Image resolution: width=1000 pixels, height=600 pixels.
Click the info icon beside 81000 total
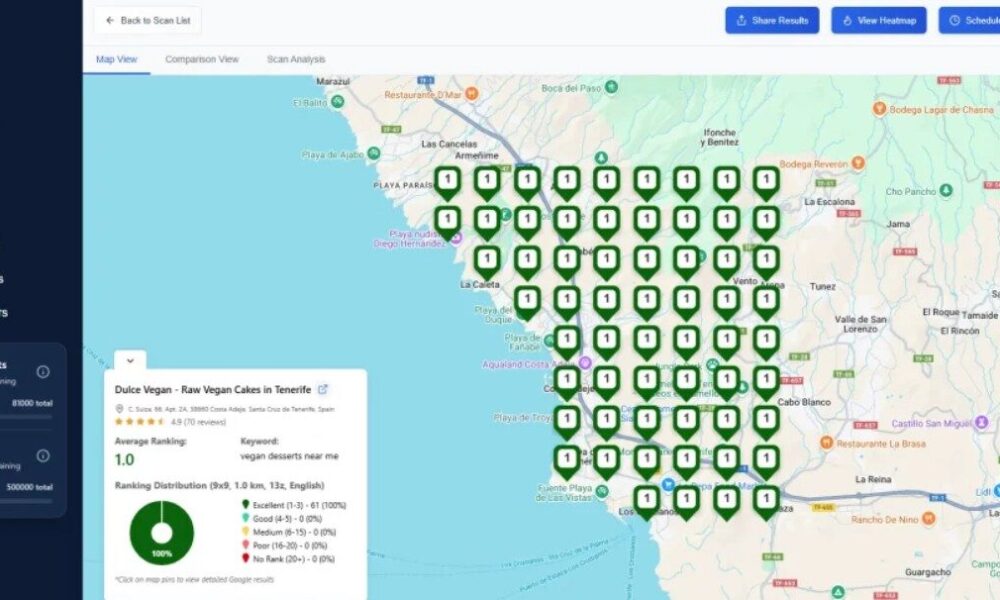click(43, 371)
